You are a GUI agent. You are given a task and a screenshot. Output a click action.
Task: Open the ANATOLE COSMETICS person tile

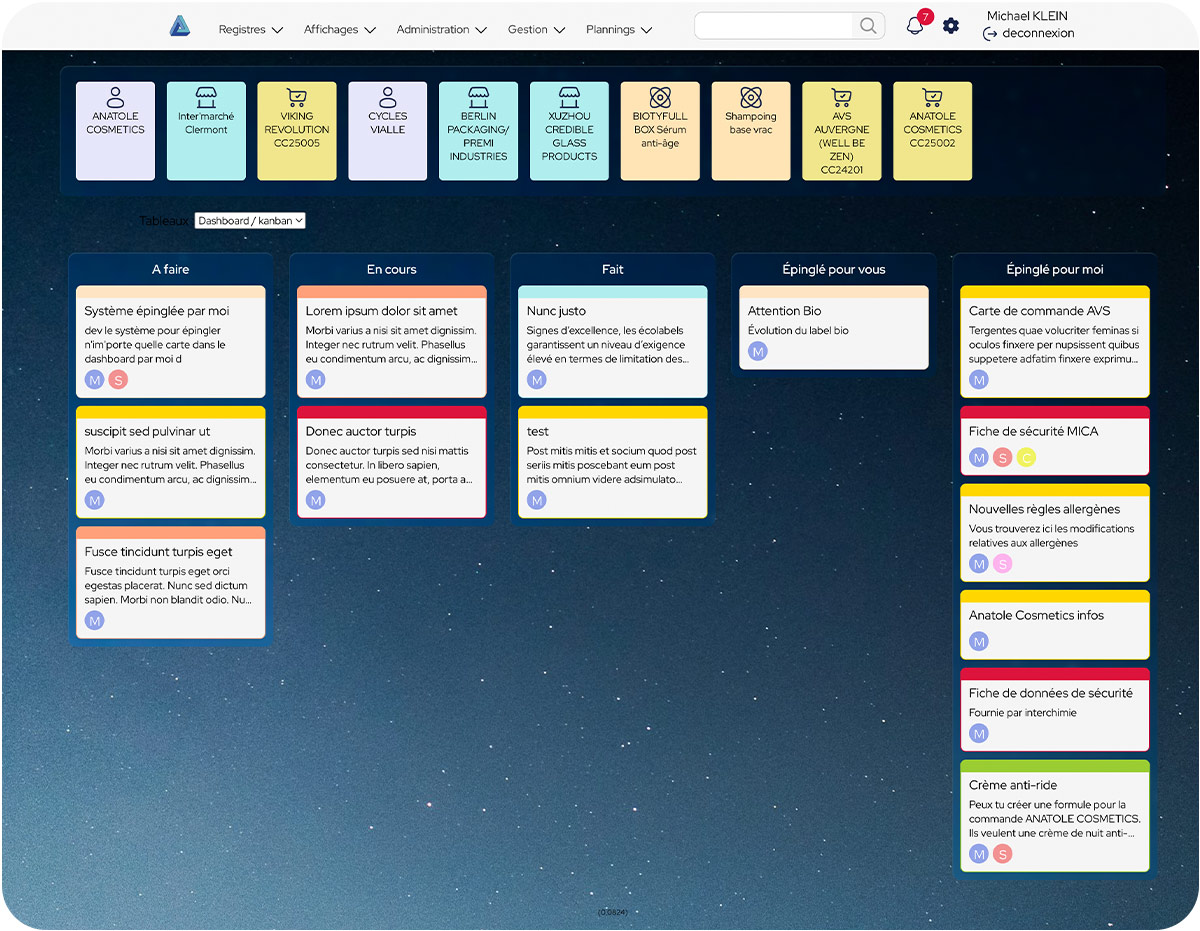click(x=116, y=130)
